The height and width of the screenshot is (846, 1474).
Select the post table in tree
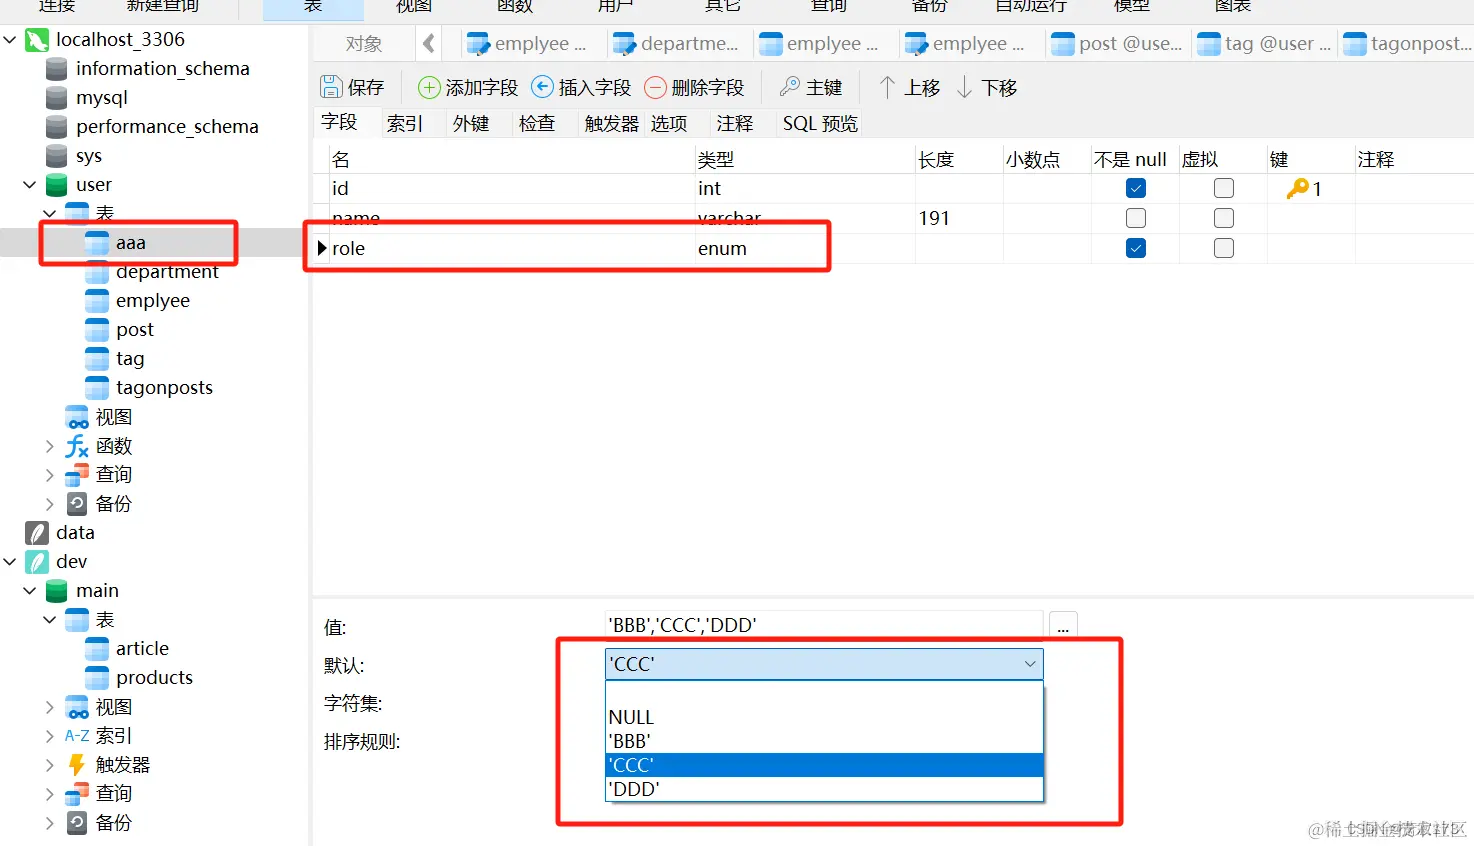(x=135, y=330)
